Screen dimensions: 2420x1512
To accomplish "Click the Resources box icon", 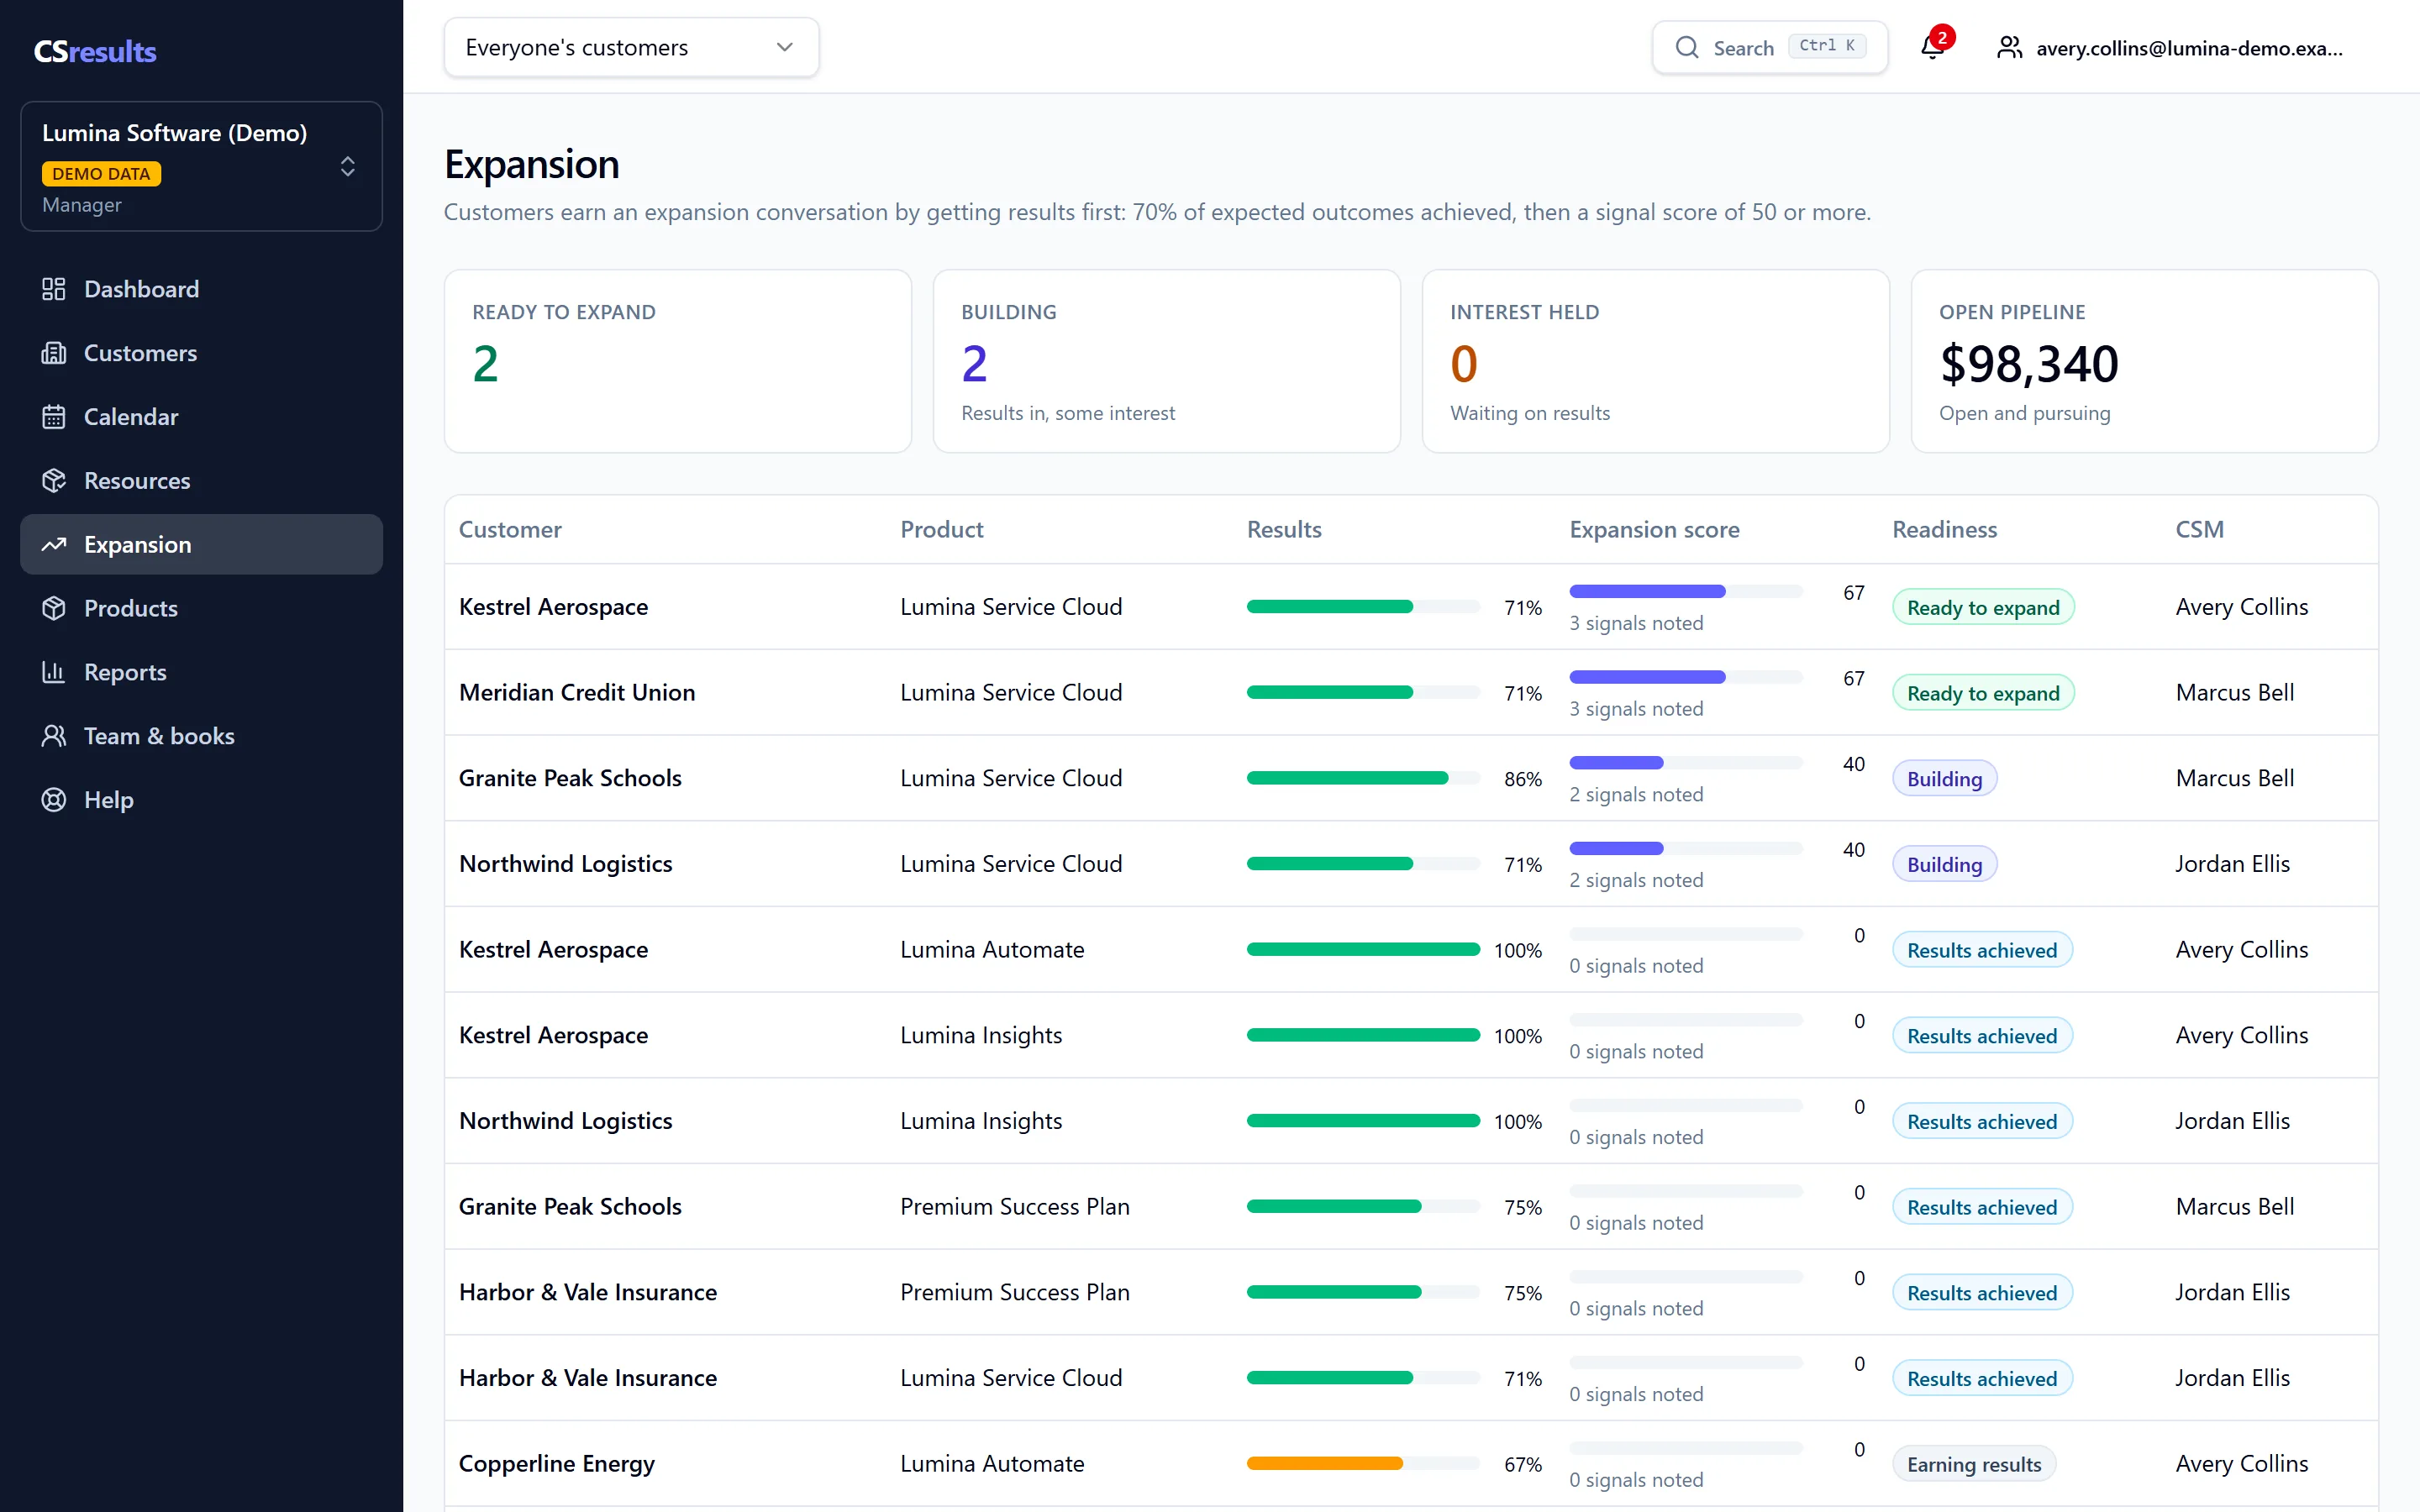I will (x=53, y=481).
